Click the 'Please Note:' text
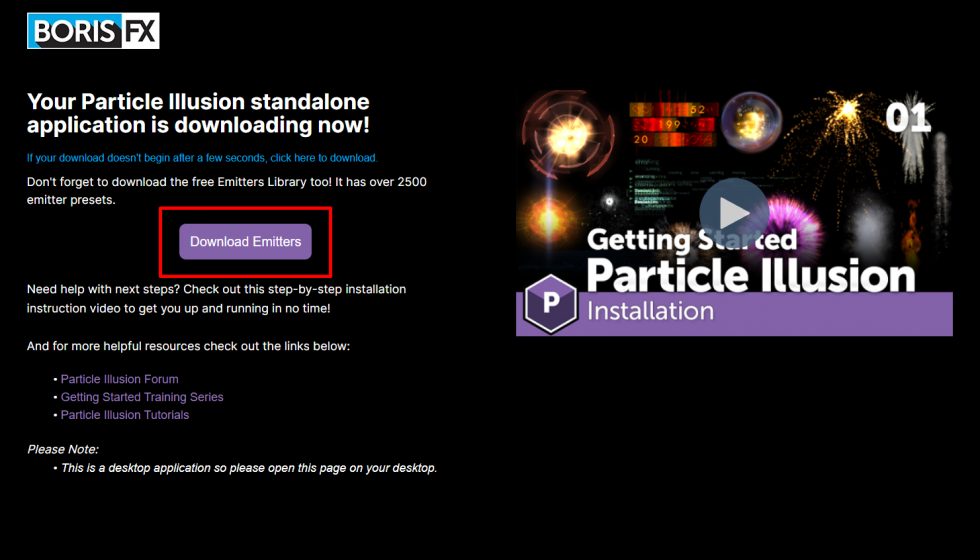Image resolution: width=980 pixels, height=560 pixels. [62, 449]
